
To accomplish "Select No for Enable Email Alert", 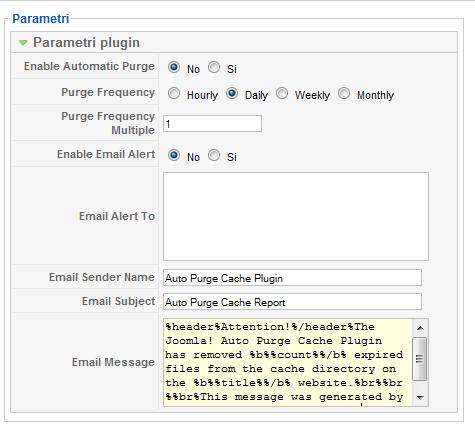I will click(x=174, y=155).
